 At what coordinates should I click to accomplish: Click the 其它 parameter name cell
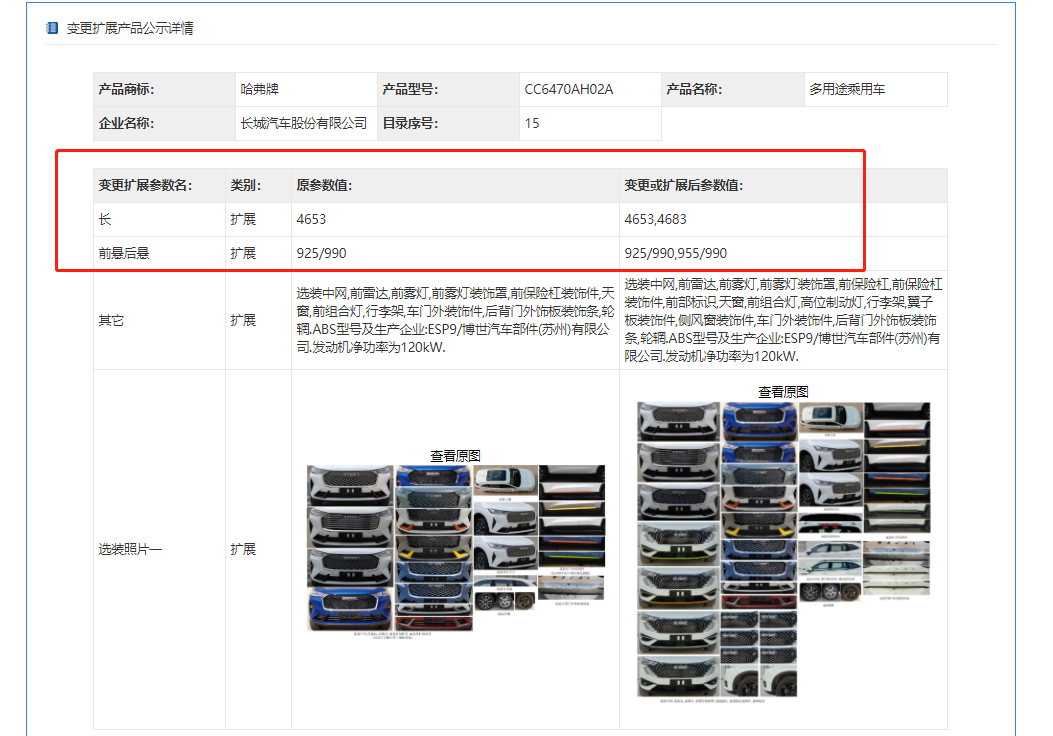(x=159, y=320)
